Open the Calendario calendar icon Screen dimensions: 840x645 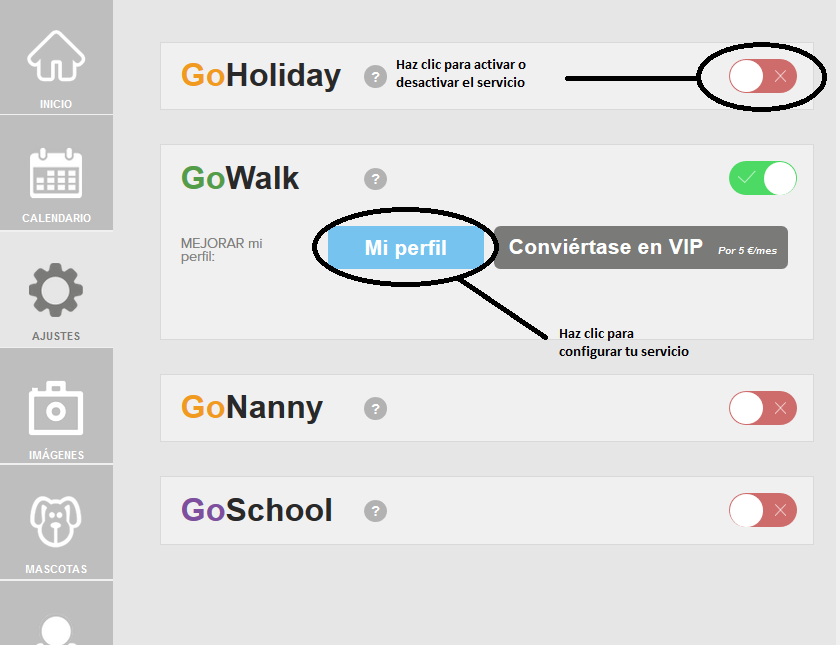[56, 173]
